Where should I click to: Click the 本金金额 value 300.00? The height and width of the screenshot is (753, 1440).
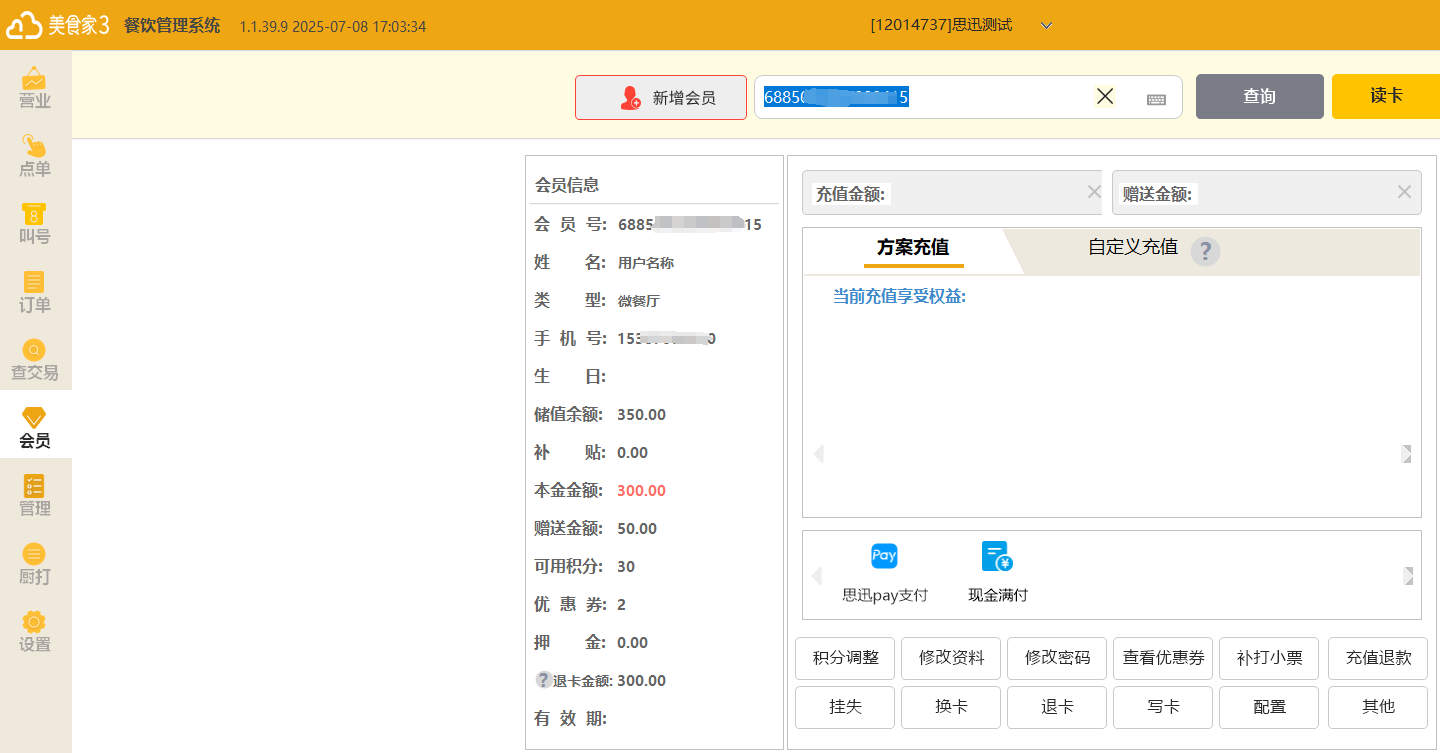click(641, 490)
